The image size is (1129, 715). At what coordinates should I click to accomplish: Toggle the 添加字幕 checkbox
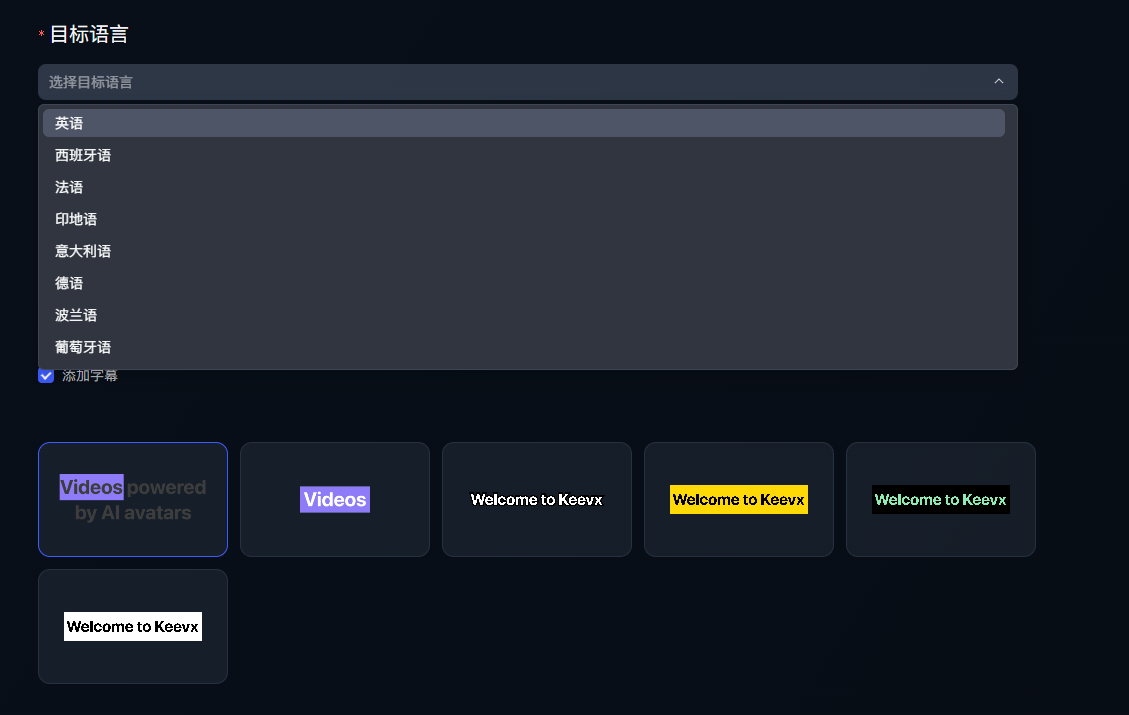click(x=46, y=376)
